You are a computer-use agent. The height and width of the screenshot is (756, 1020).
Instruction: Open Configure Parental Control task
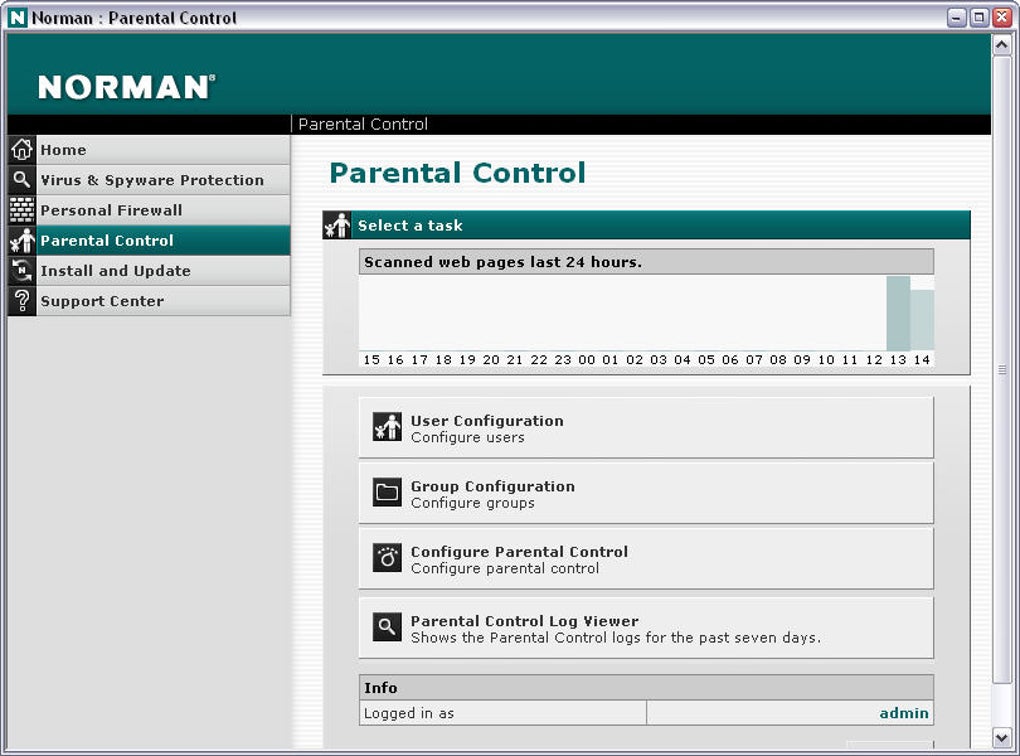646,558
